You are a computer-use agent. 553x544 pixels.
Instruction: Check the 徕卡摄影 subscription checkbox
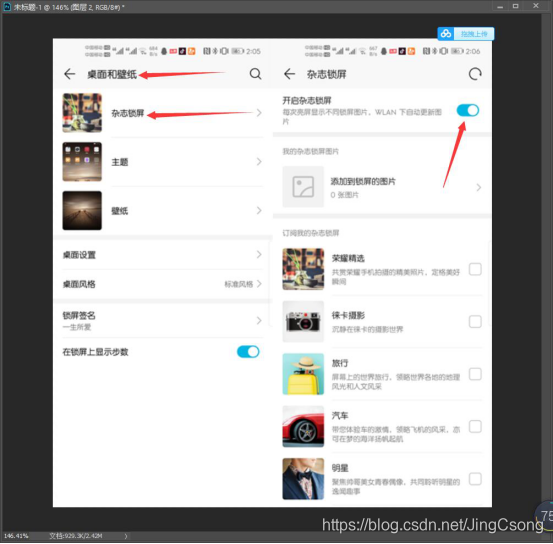point(475,321)
